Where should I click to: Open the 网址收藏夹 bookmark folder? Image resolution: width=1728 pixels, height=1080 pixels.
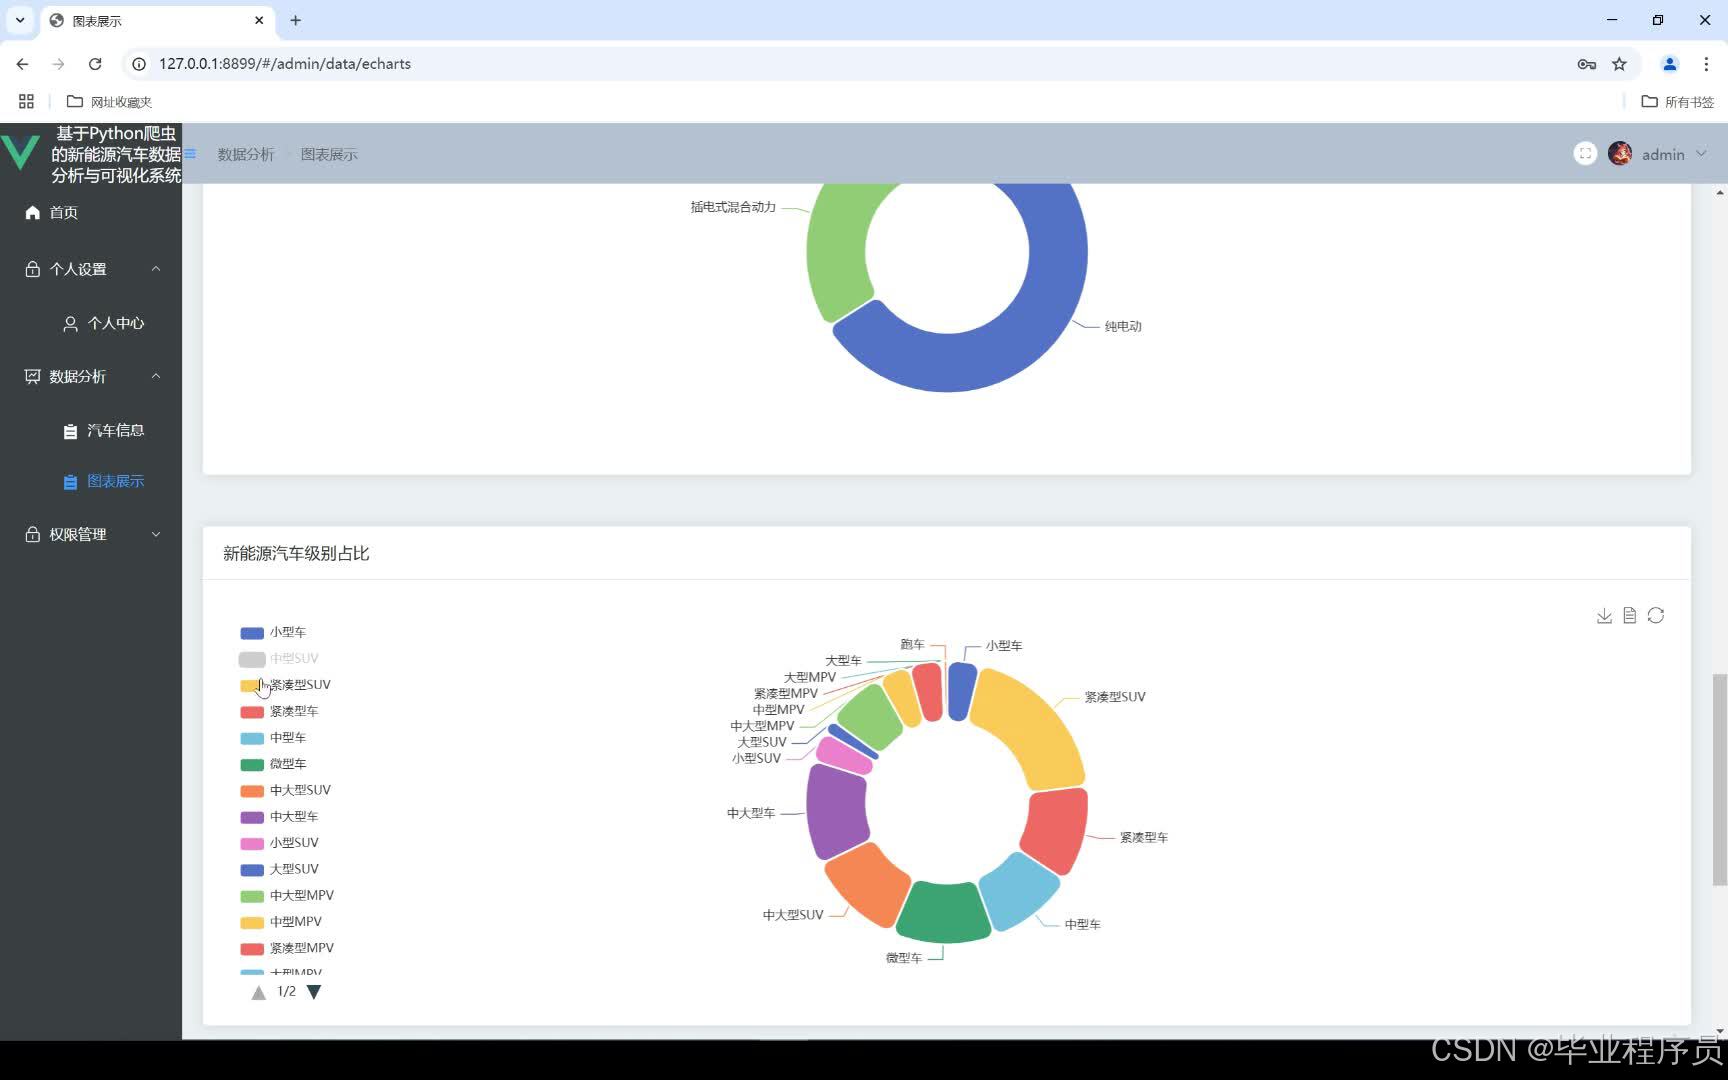(109, 101)
